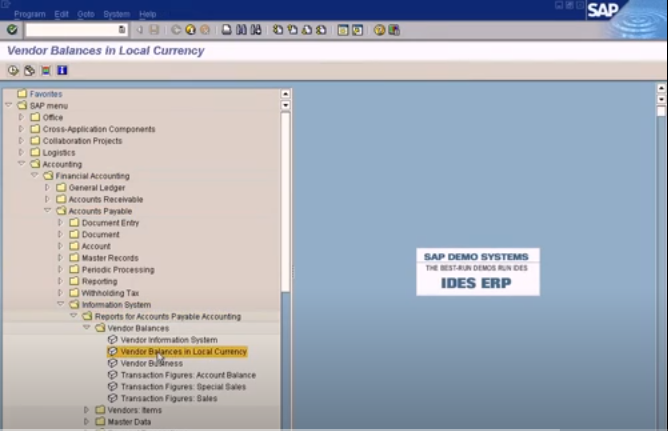Select the Master Data folder label
668x431 pixels.
129,422
